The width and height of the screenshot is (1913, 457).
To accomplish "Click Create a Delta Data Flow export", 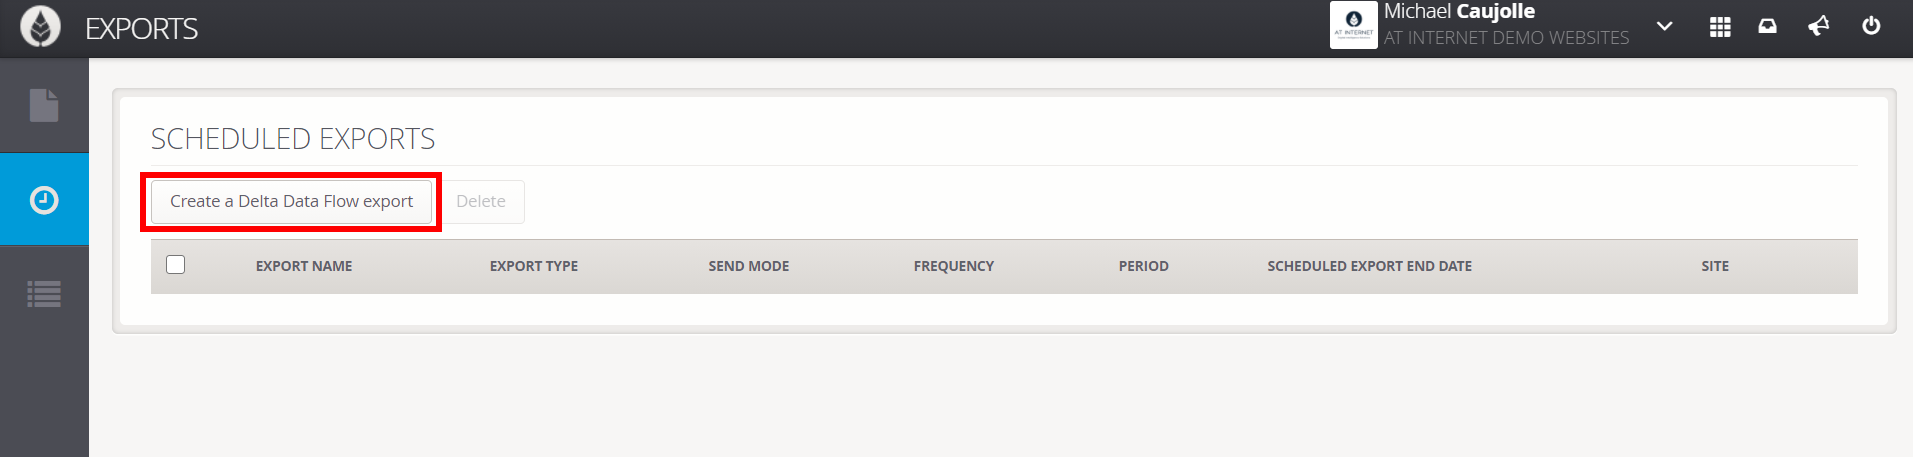I will click(291, 201).
